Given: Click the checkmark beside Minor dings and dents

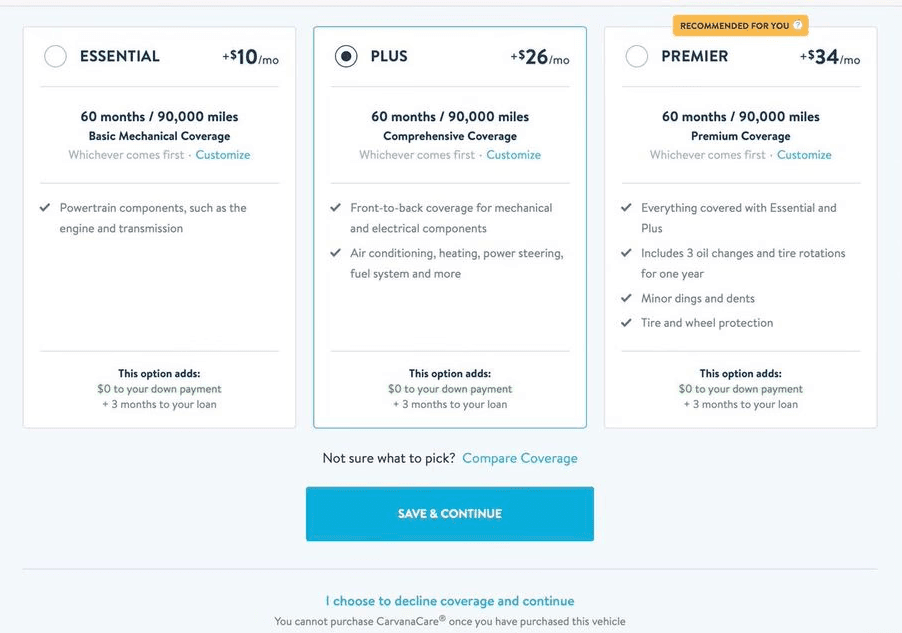Looking at the screenshot, I should coord(626,298).
